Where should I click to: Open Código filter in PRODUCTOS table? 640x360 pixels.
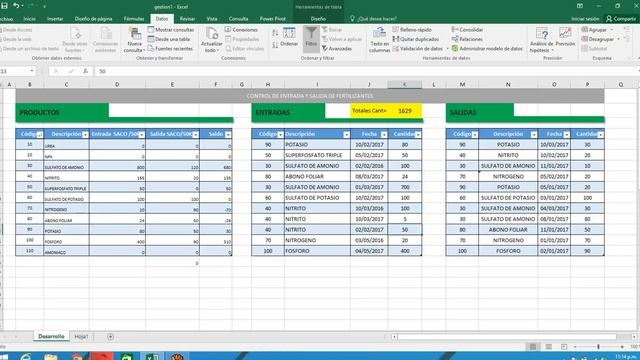(x=40, y=135)
